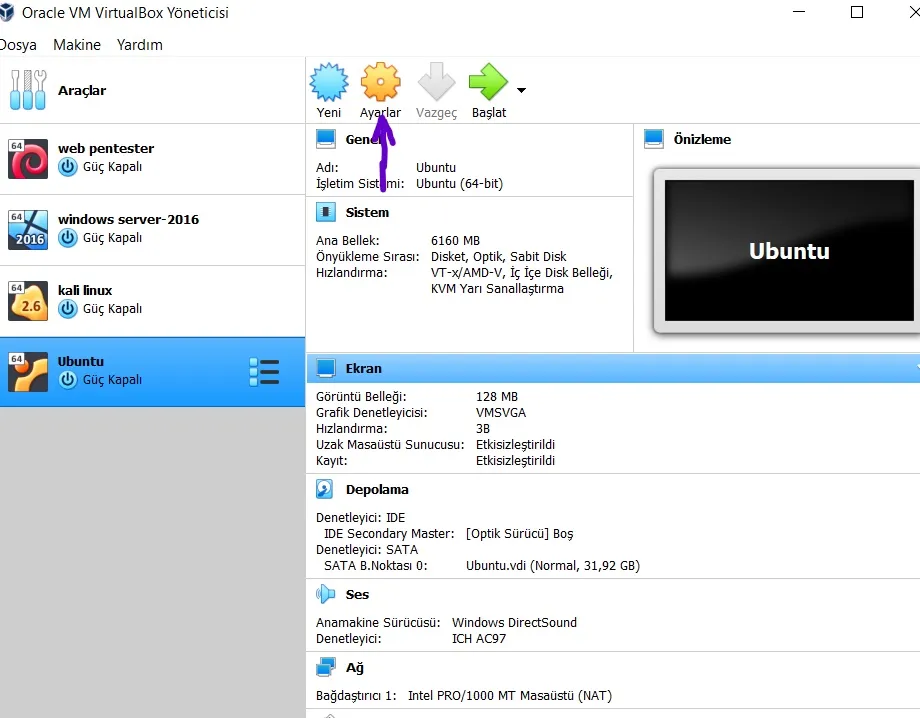Click Ubuntu power state icon
This screenshot has width=920, height=718.
point(67,380)
